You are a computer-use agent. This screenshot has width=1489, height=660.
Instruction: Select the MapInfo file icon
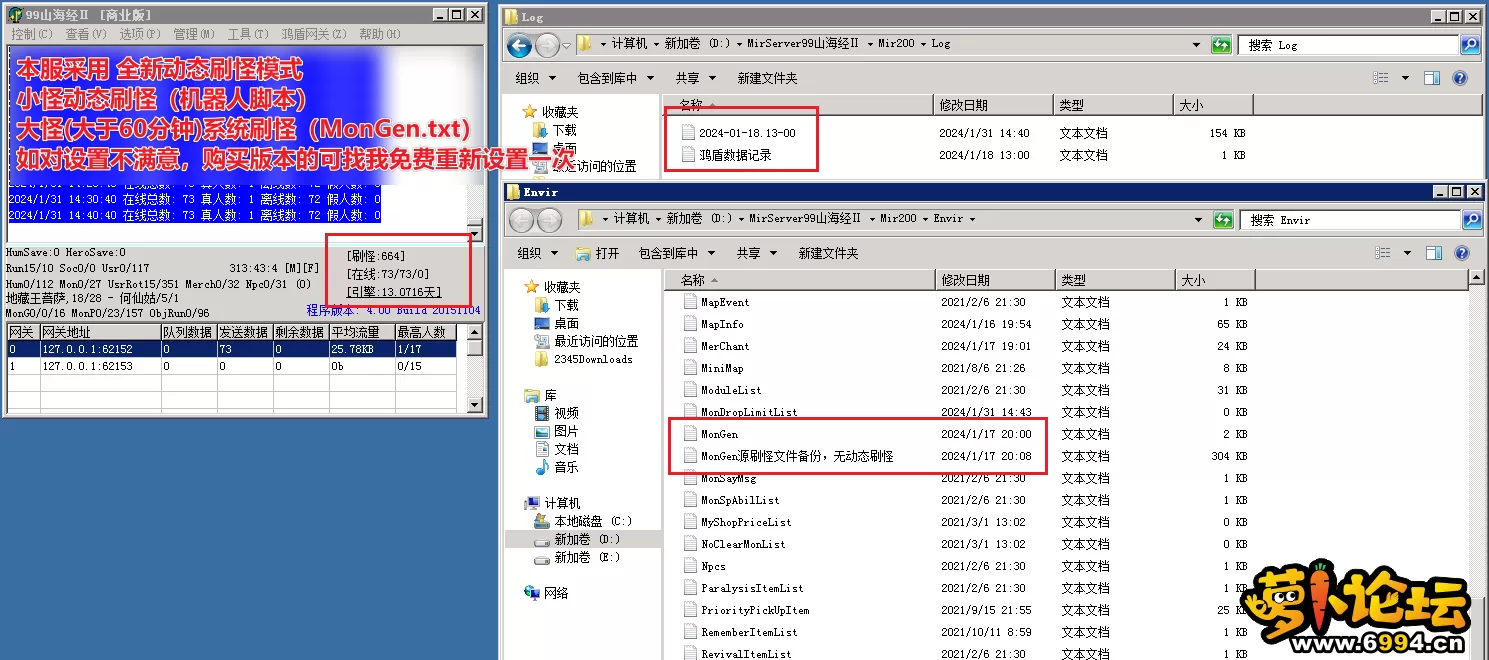689,323
